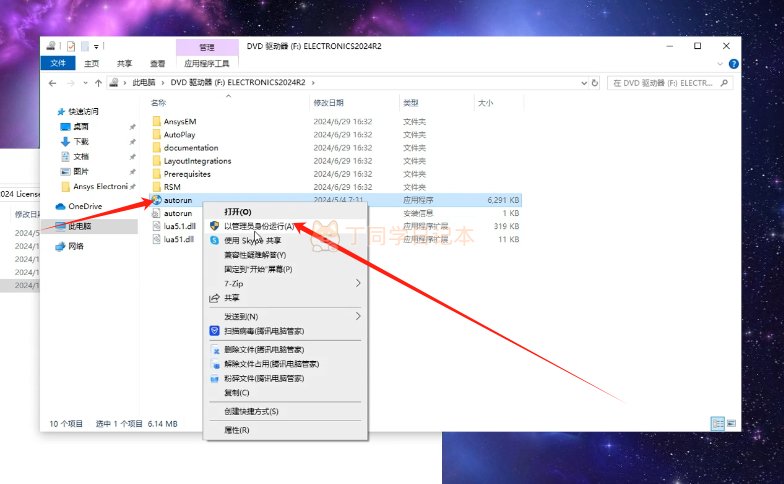Open the File ribbon tab
The height and width of the screenshot is (484, 784).
click(58, 63)
